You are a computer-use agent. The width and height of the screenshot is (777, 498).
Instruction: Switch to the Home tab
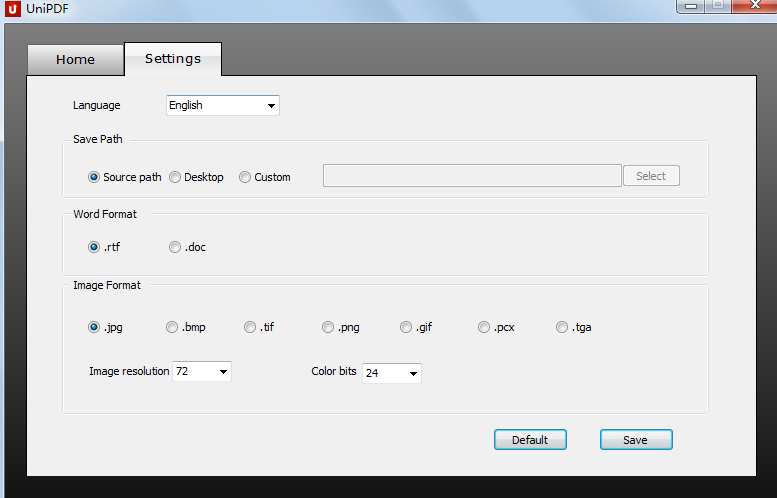[x=75, y=59]
